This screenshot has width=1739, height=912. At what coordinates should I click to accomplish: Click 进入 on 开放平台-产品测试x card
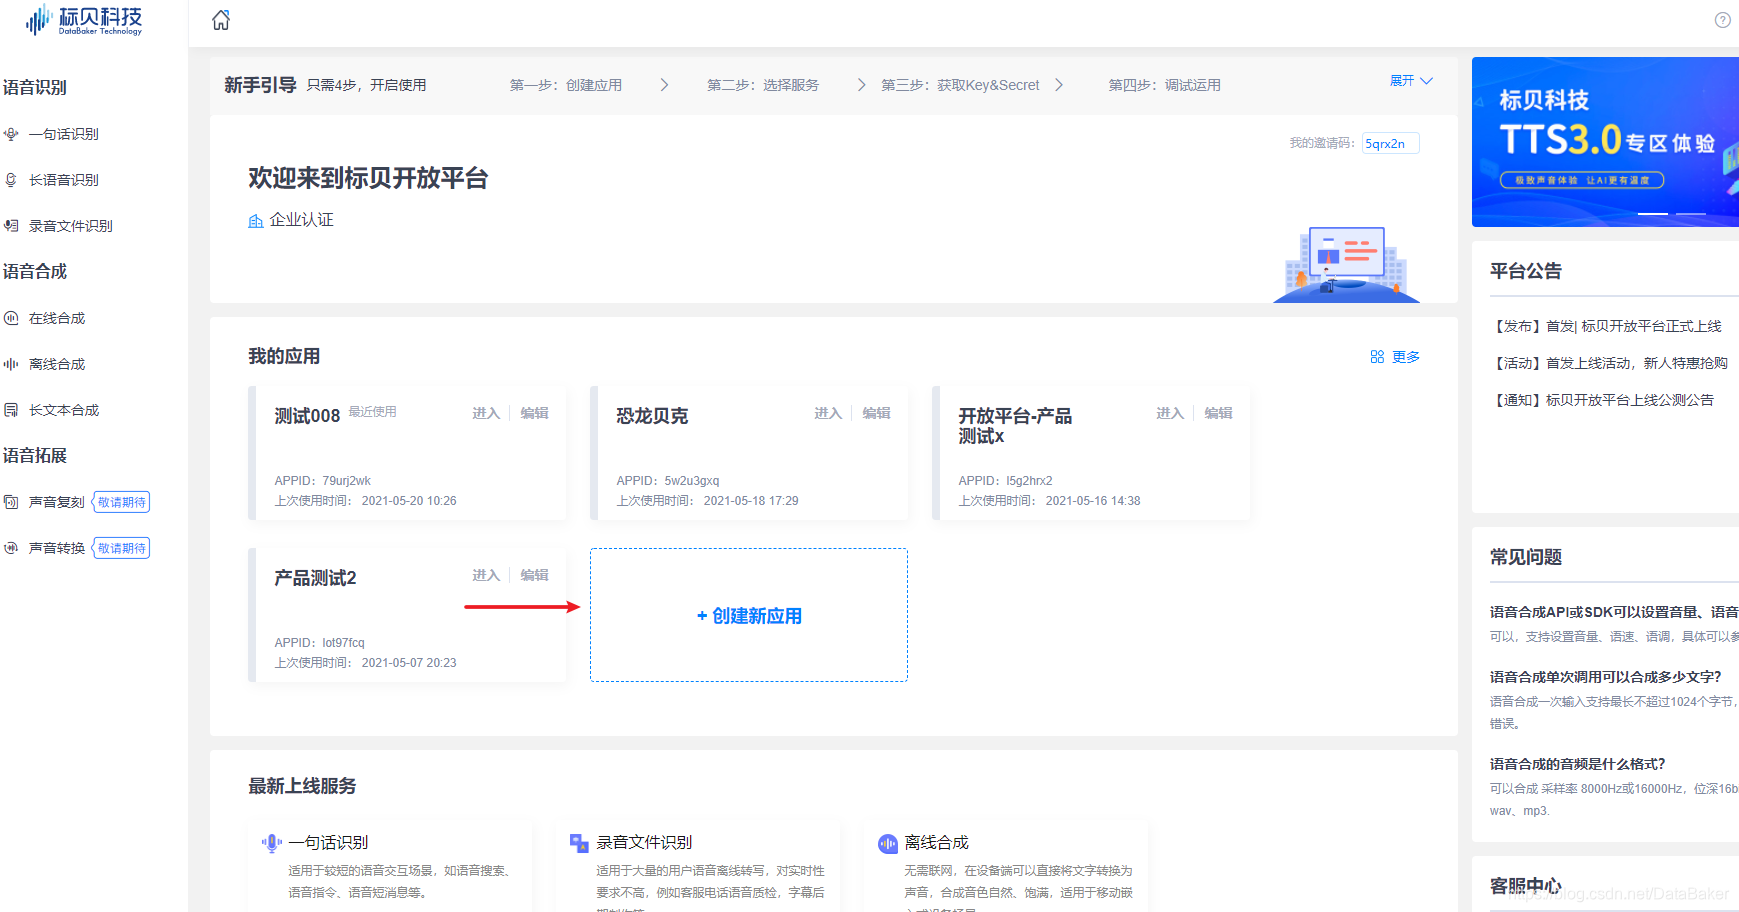coord(1170,413)
